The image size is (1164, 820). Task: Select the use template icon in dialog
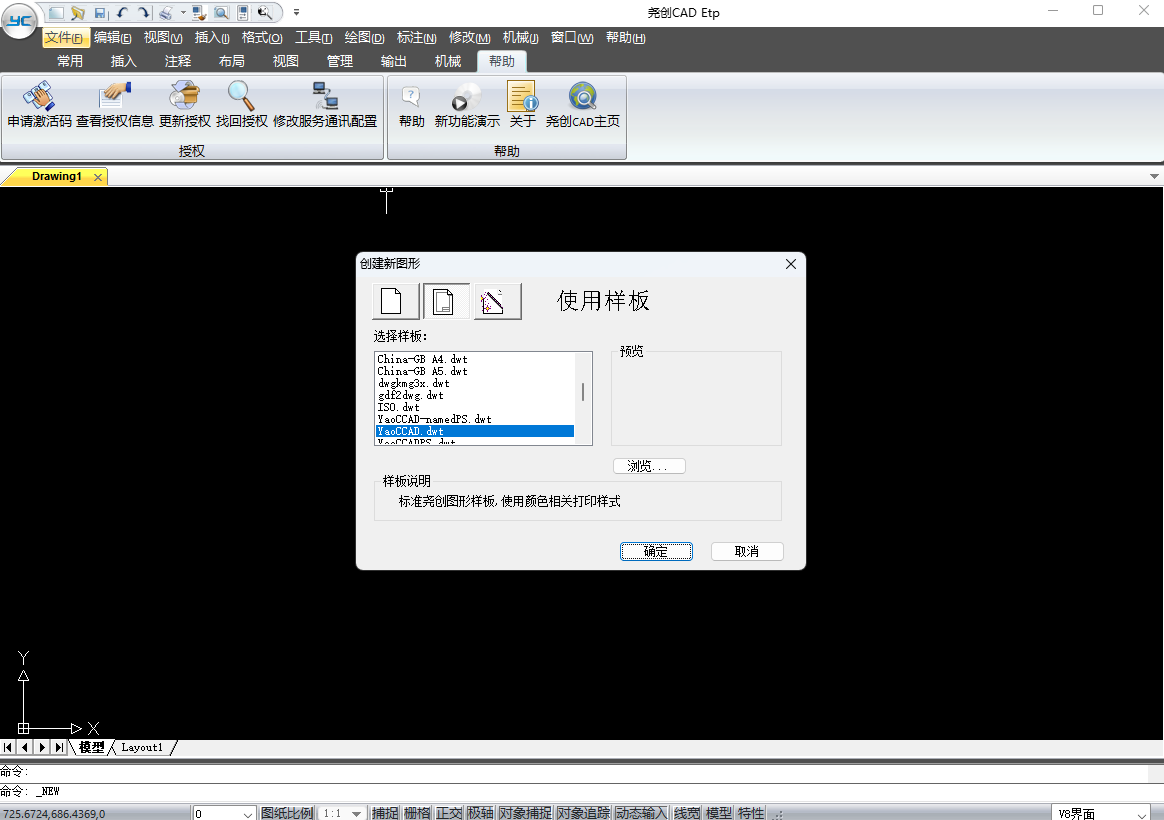click(x=446, y=301)
